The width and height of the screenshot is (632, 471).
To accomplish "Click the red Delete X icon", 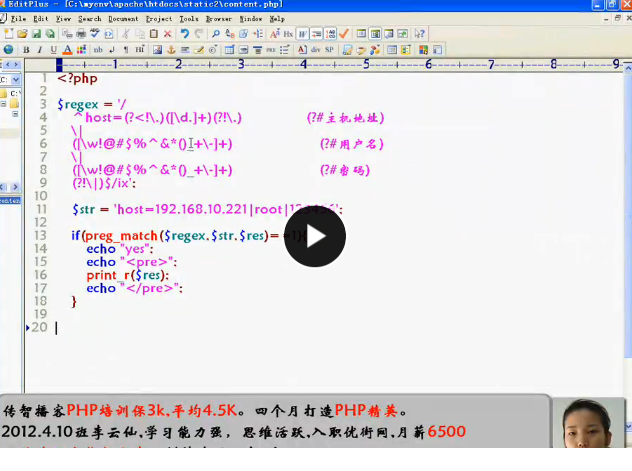I will 168,34.
